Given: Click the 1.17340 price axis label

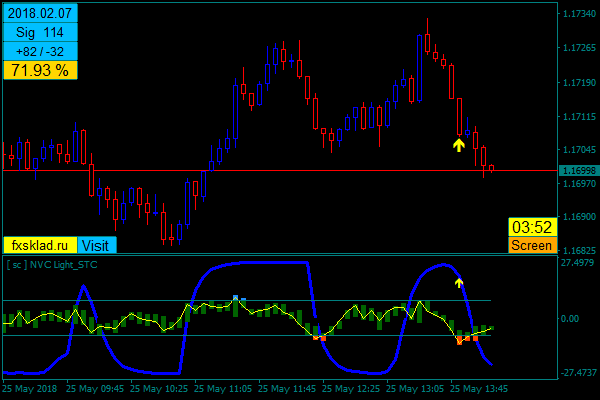Looking at the screenshot, I should pos(577,14).
